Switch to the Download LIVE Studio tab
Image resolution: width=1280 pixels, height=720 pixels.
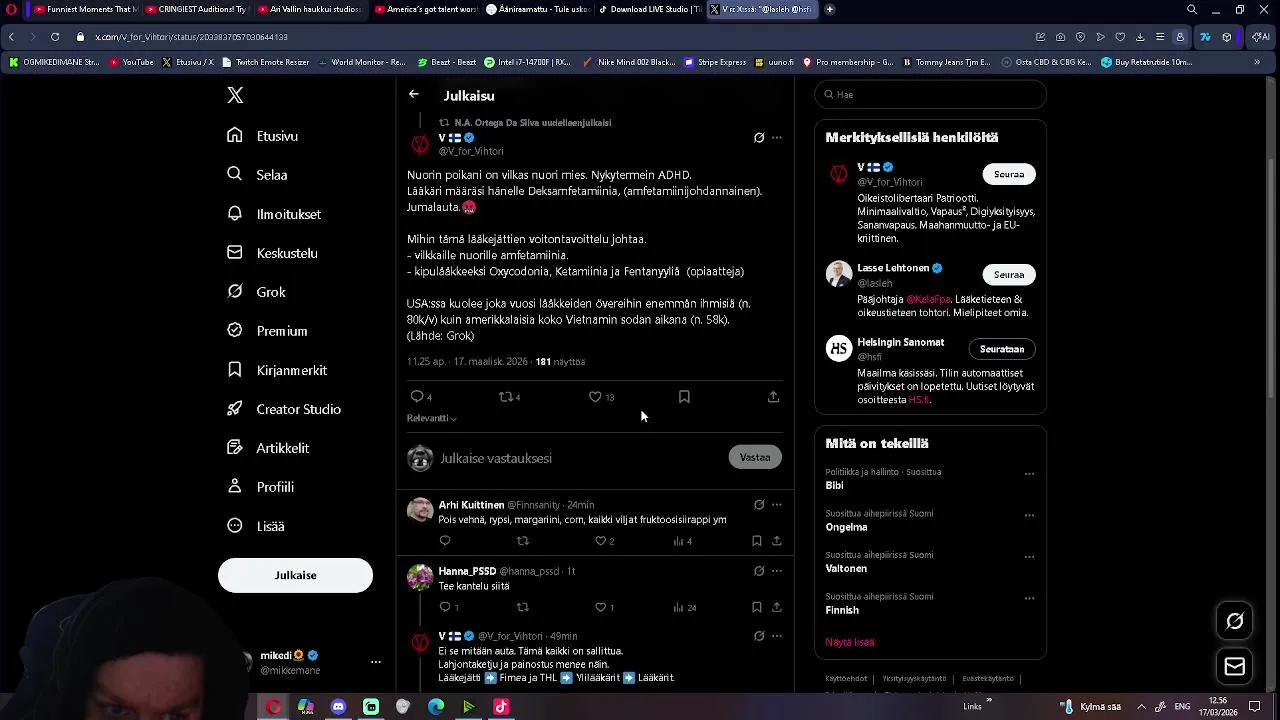click(651, 9)
